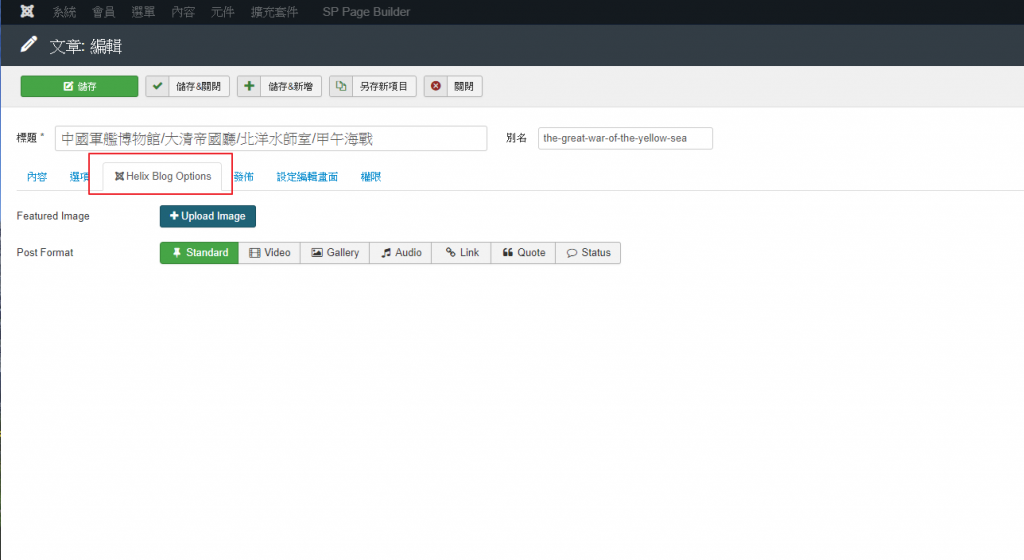Click the Upload Image button
This screenshot has width=1024, height=560.
[208, 216]
